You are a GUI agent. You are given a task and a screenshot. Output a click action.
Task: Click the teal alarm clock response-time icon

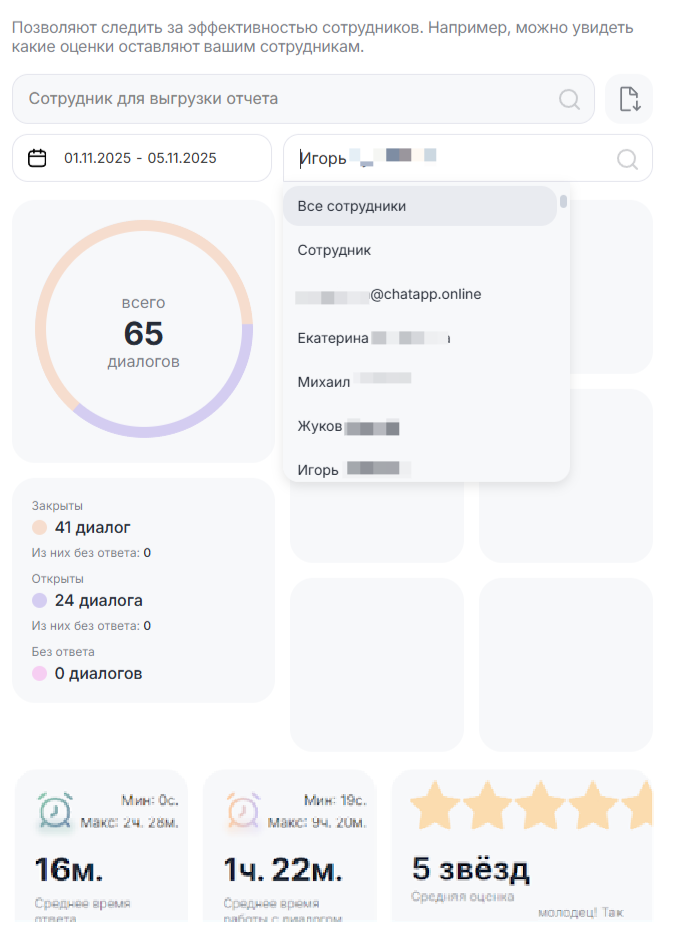(54, 810)
